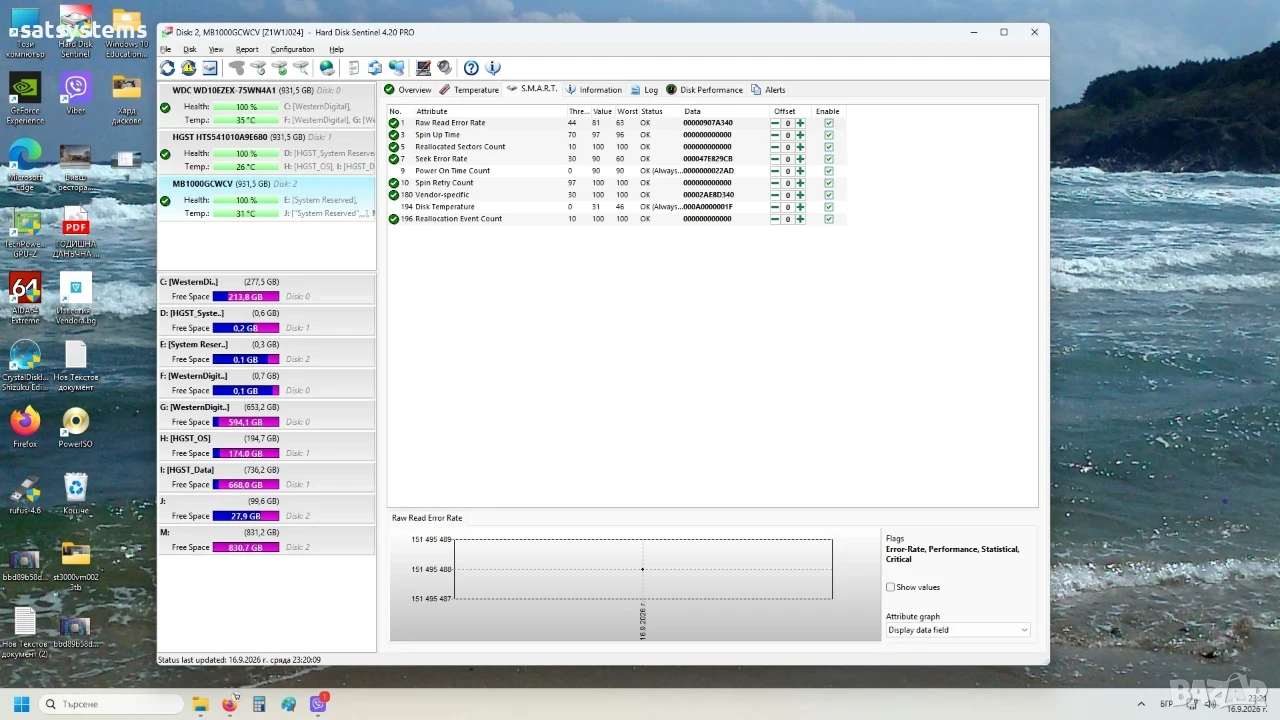Expand the Display data field dropdown
The width and height of the screenshot is (1280, 720).
(957, 630)
